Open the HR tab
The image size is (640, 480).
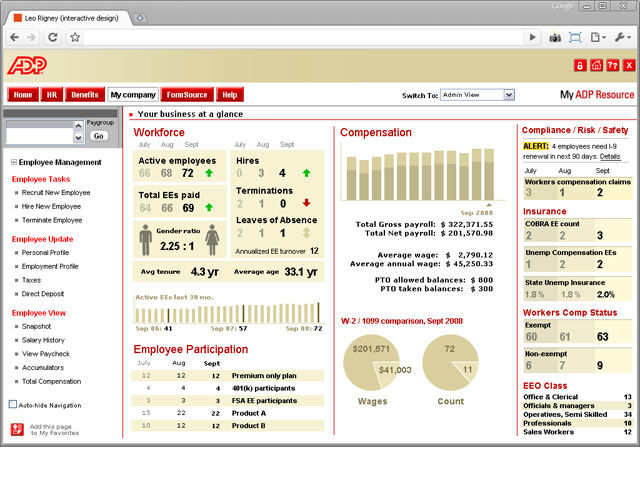pos(51,95)
